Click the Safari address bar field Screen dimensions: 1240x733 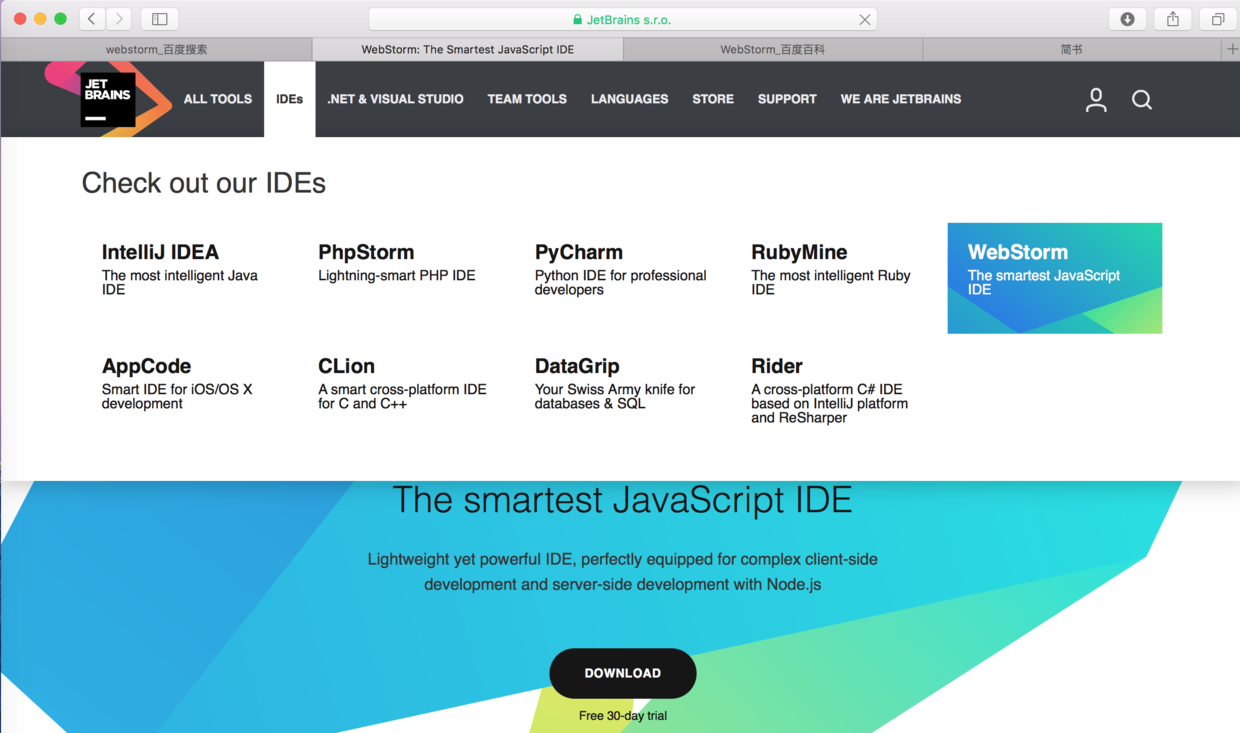[623, 19]
